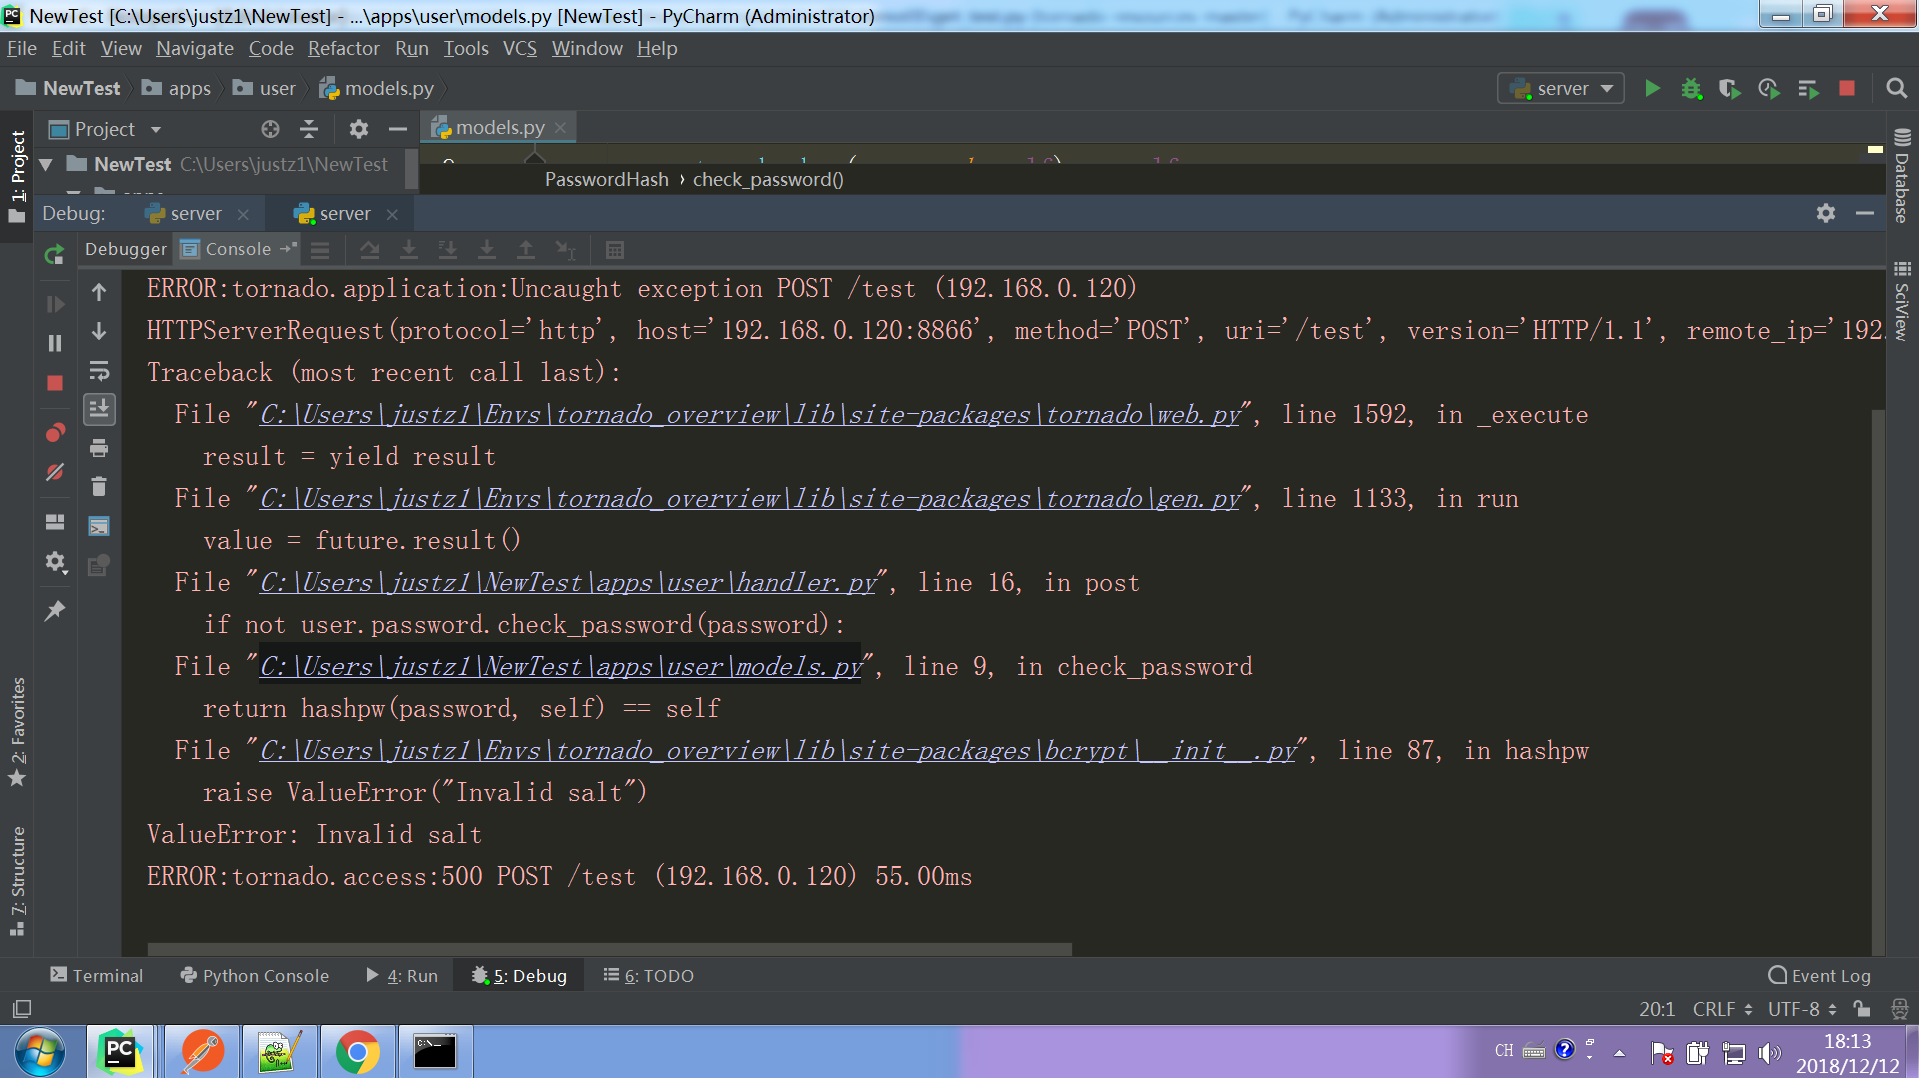The height and width of the screenshot is (1078, 1919).
Task: Open the VCS menu
Action: 519,48
